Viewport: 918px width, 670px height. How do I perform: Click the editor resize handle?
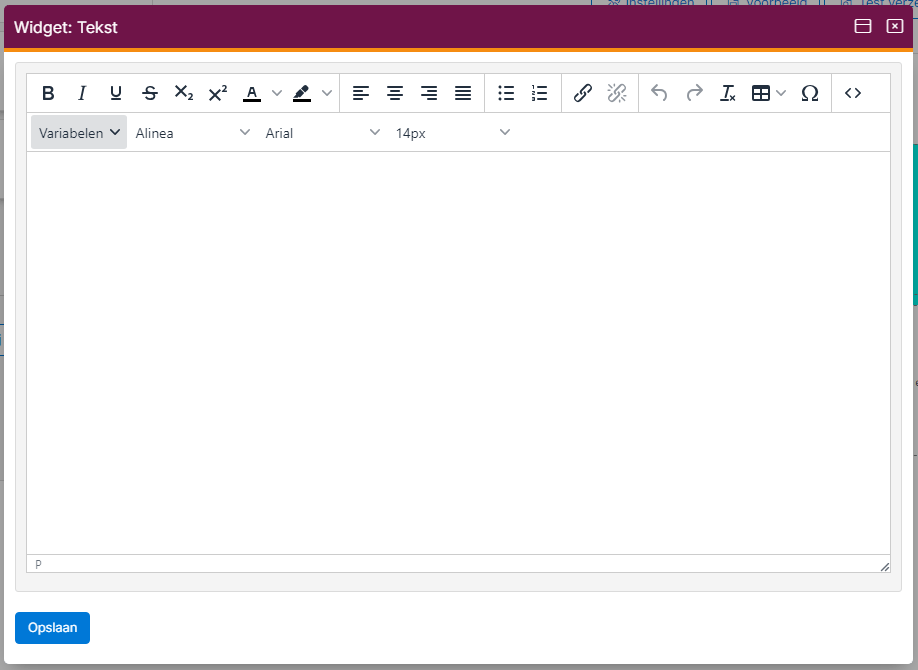point(885,566)
